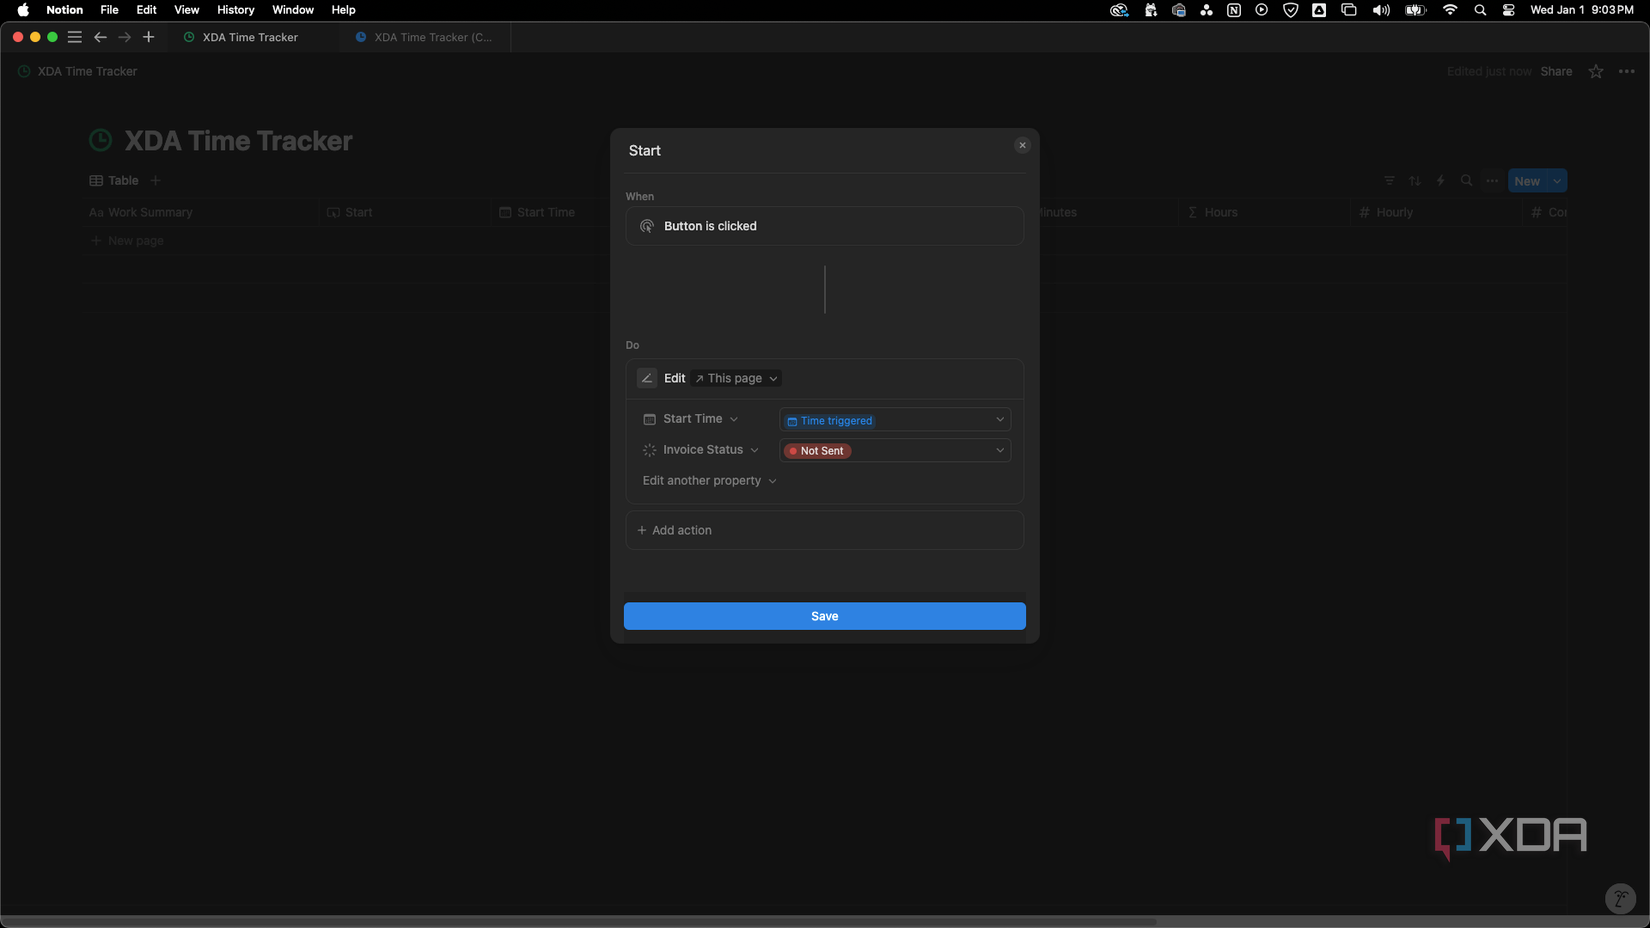
Task: Select the Table view tab
Action: point(114,181)
